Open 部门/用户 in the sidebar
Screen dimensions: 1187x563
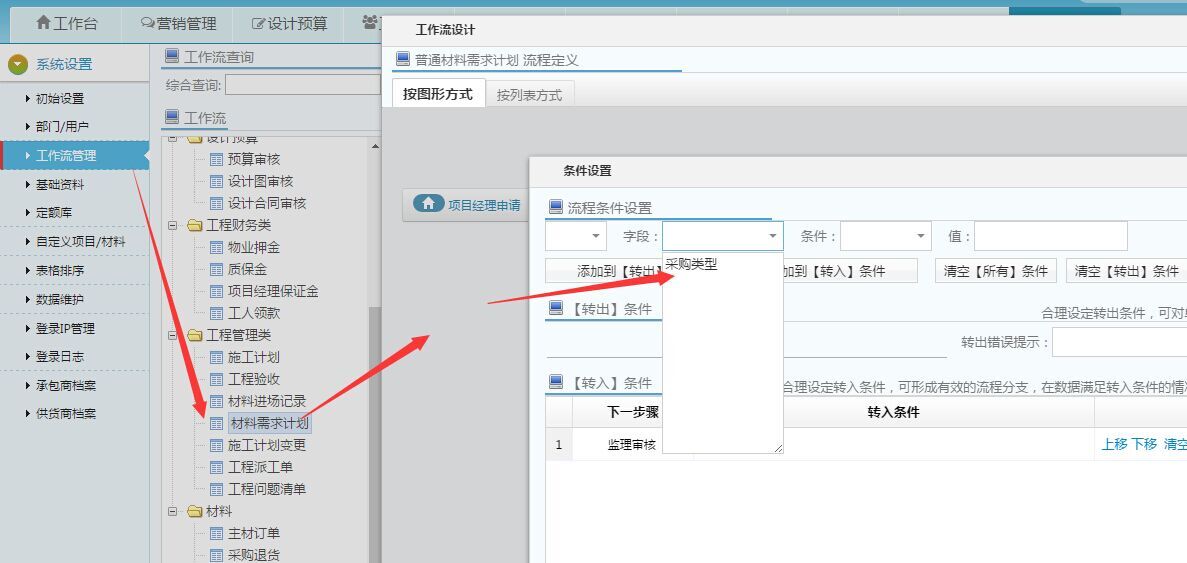pyautogui.click(x=62, y=126)
